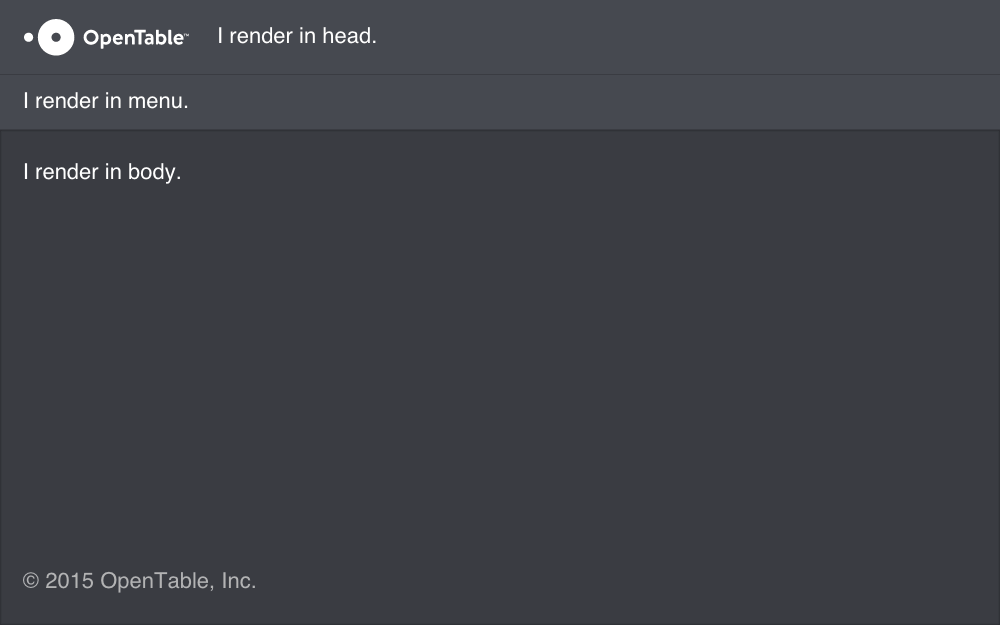Viewport: 1000px width, 625px height.
Task: Click the trademark symbol after OpenTable
Action: click(186, 34)
